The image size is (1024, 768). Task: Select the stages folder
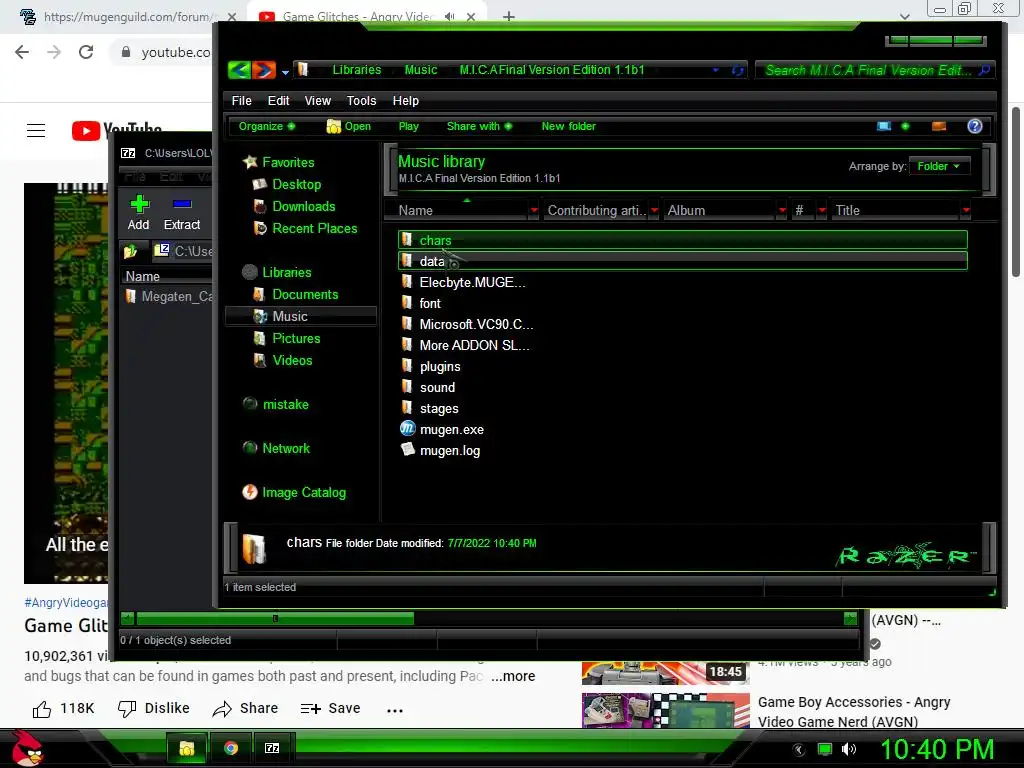point(430,408)
